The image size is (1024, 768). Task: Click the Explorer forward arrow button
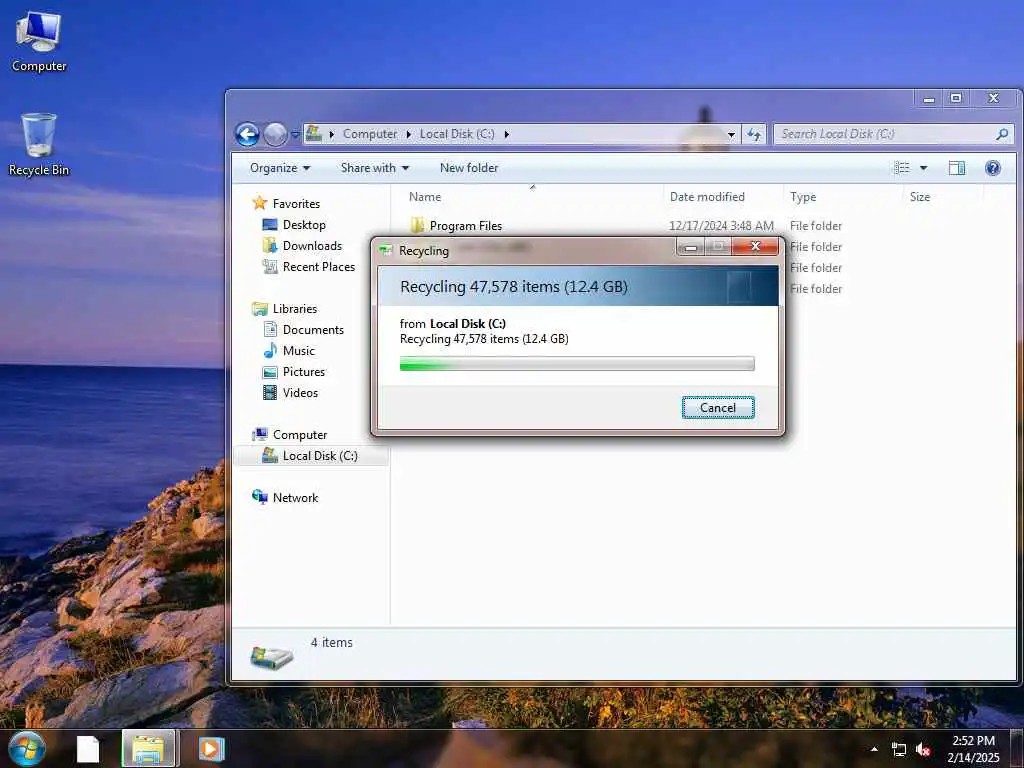pyautogui.click(x=275, y=135)
